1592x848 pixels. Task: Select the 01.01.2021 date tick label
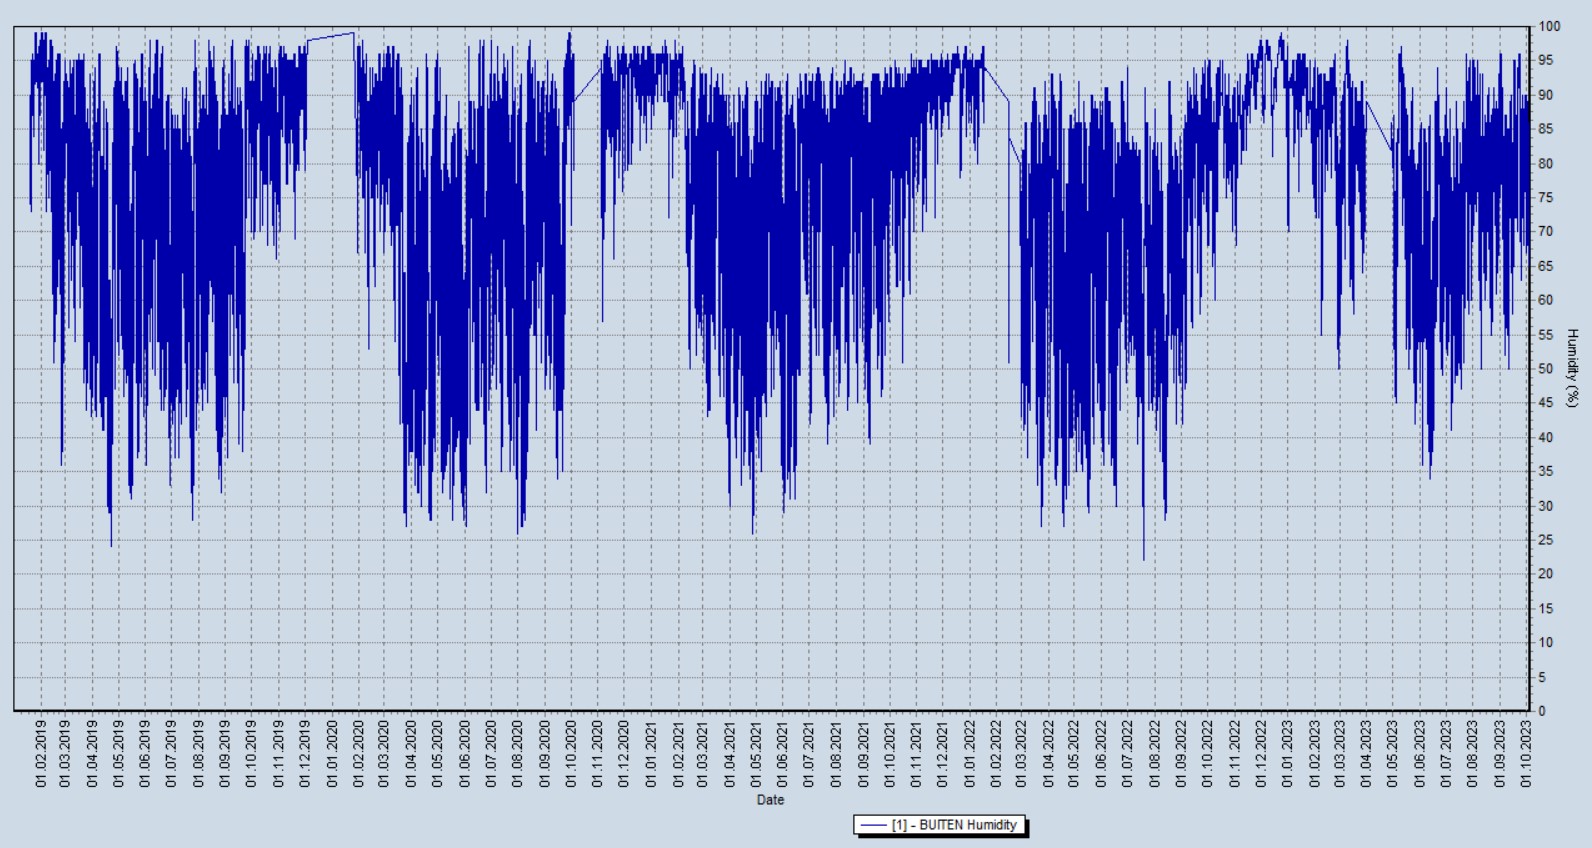pos(651,753)
